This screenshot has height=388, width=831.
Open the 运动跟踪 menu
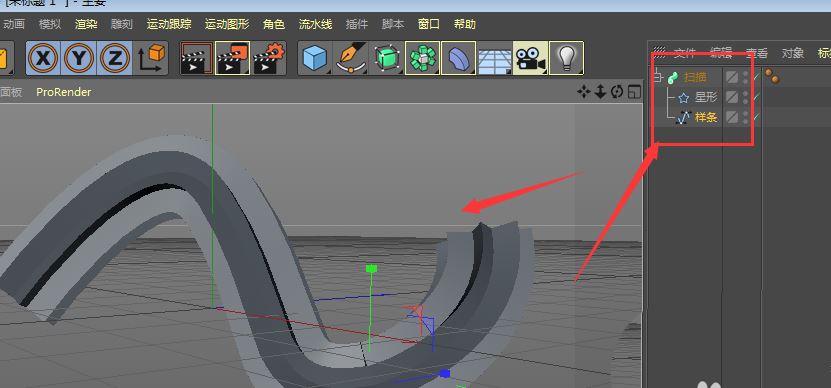169,24
